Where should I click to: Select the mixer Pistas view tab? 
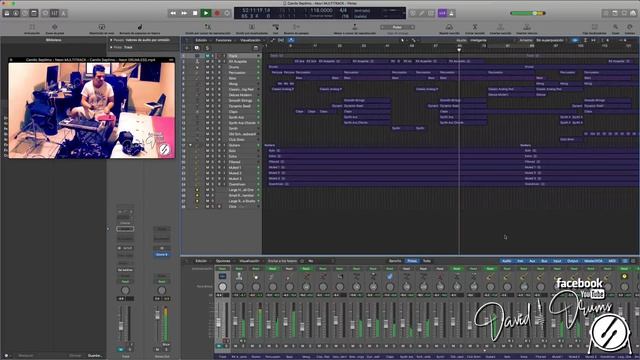point(412,261)
